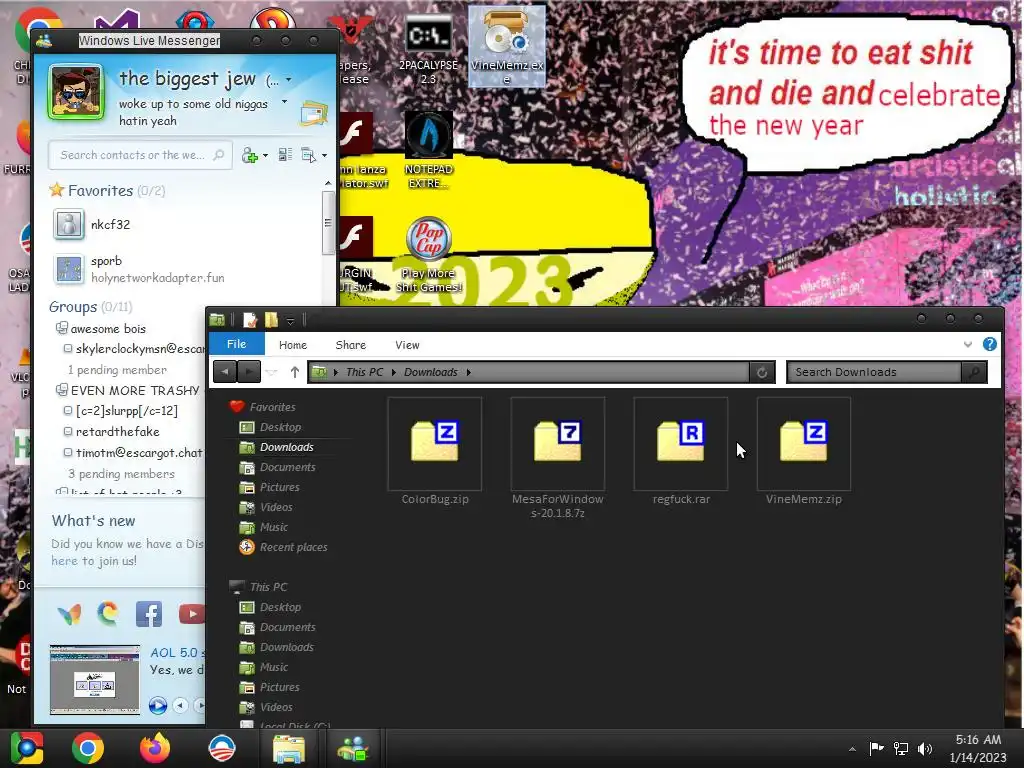Open Chrome from the taskbar
Screen dimensions: 1024x768
88,748
